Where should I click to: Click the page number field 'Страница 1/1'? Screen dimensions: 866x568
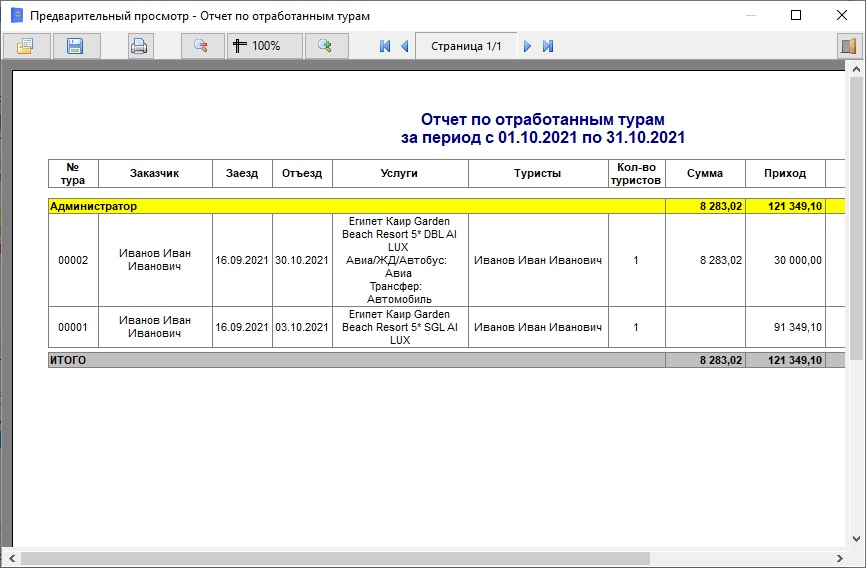pyautogui.click(x=466, y=46)
